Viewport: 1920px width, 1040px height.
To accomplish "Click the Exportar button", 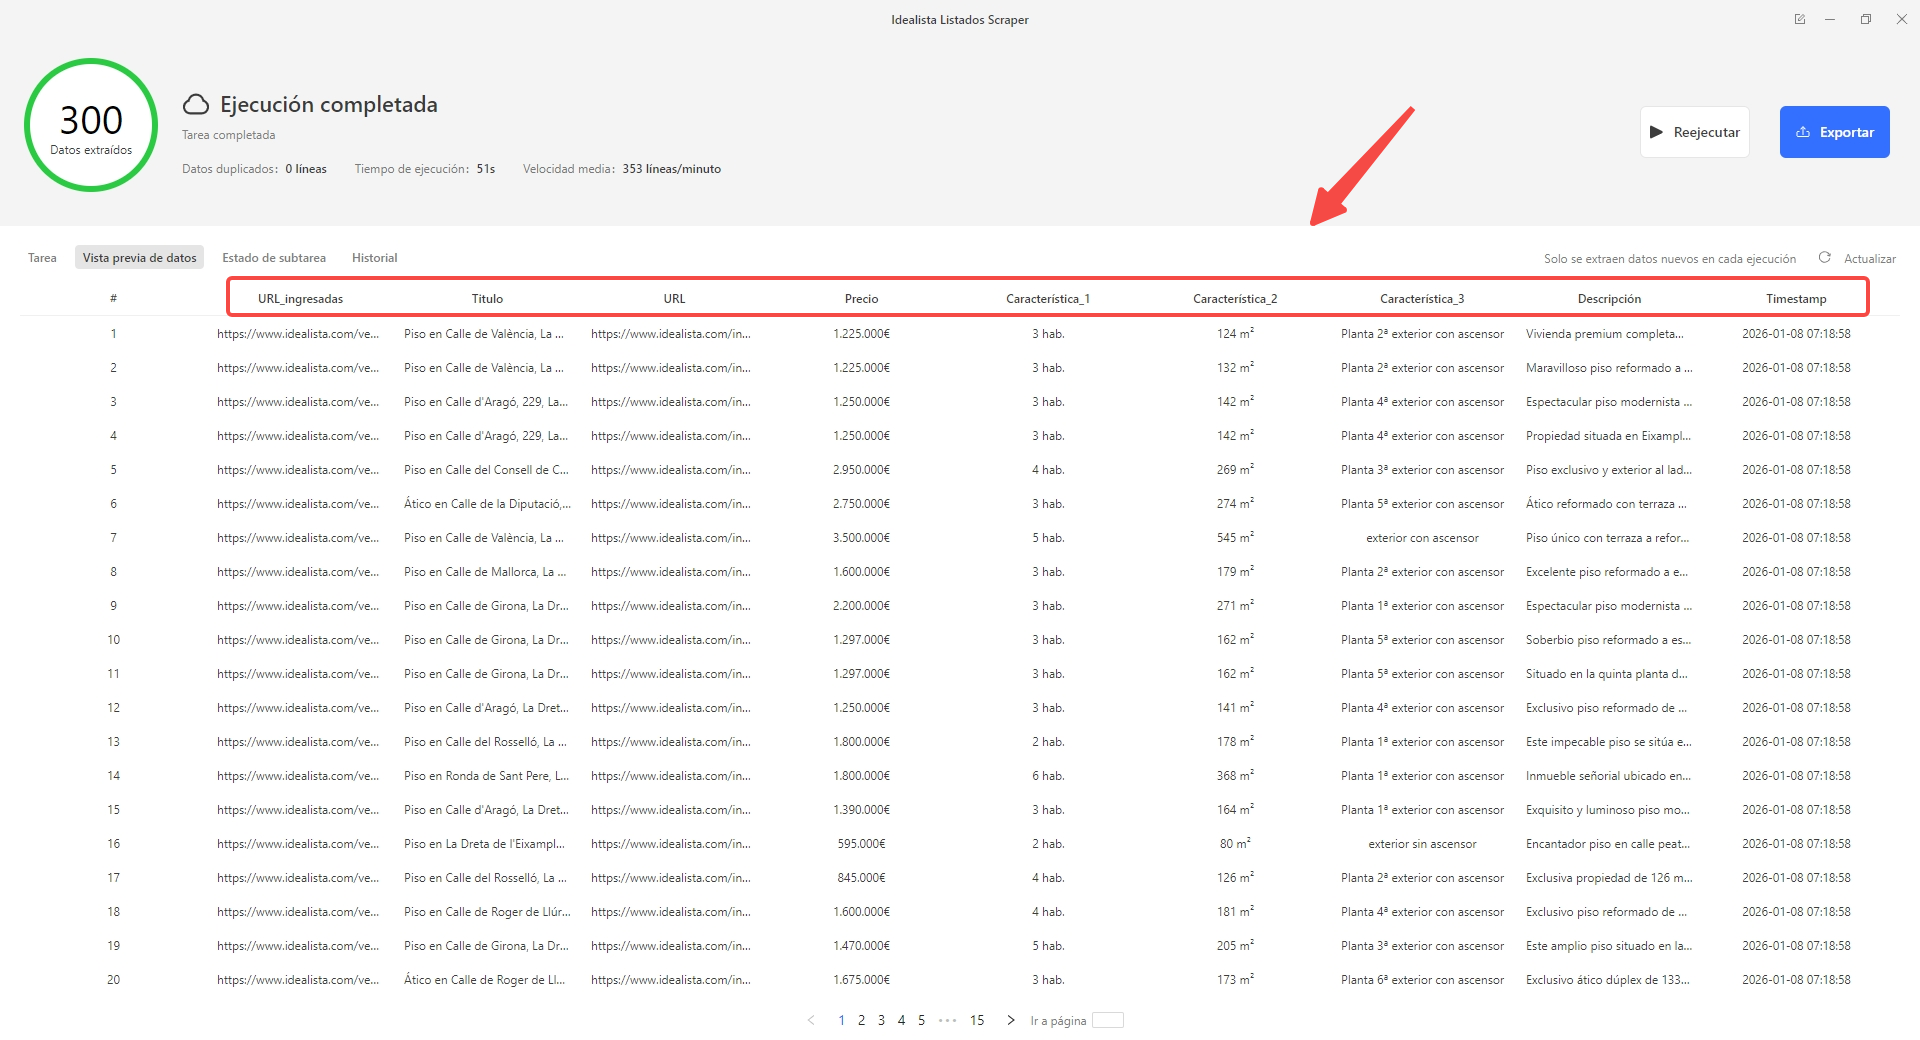I will tap(1834, 132).
